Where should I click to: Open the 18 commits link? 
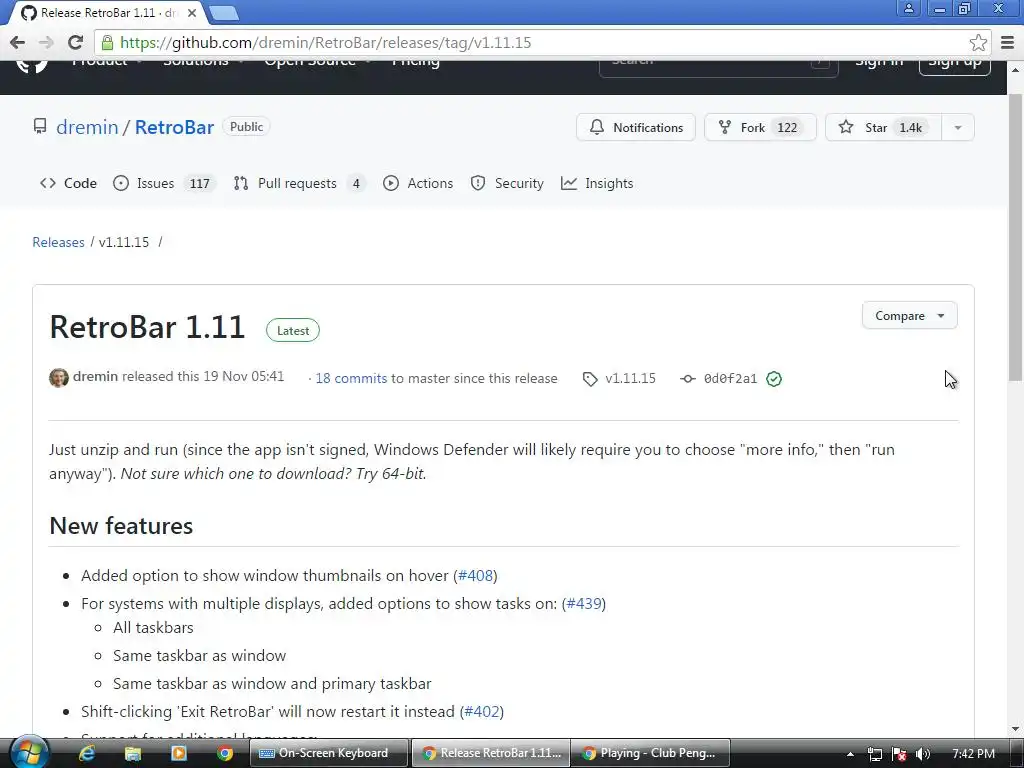point(351,378)
